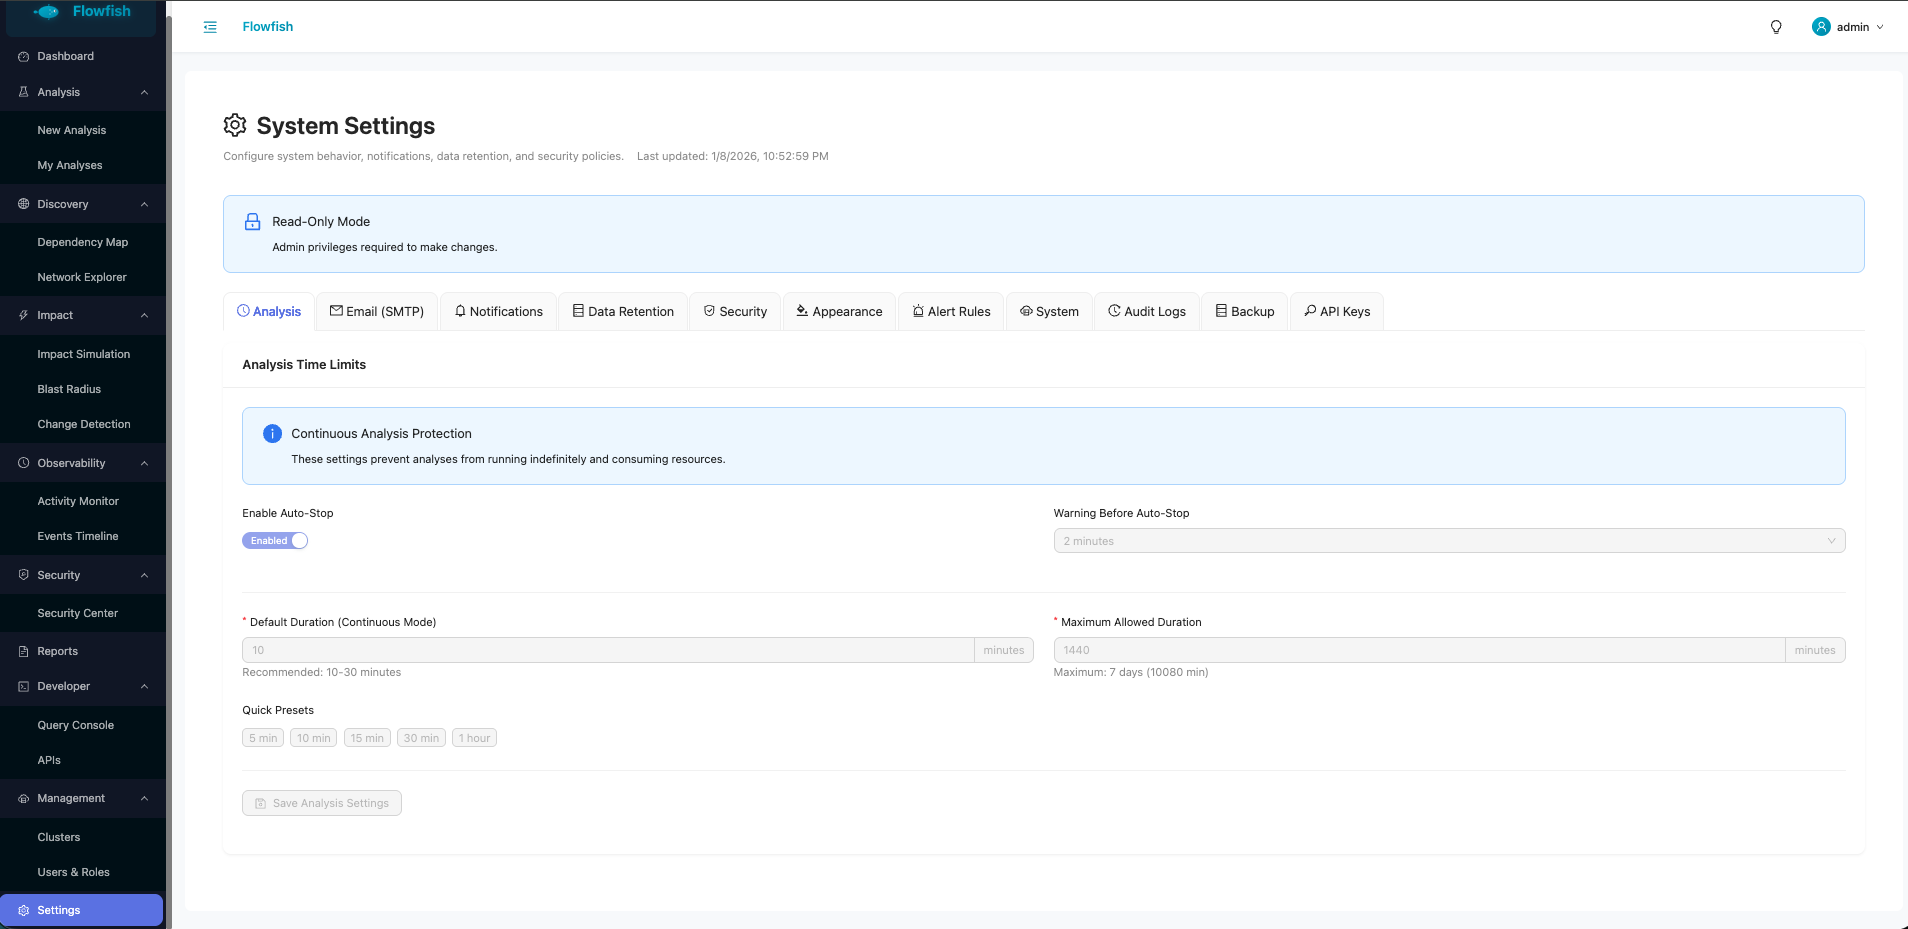Open Network Explorer in sidebar
Viewport: 1908px width, 929px height.
(x=83, y=277)
